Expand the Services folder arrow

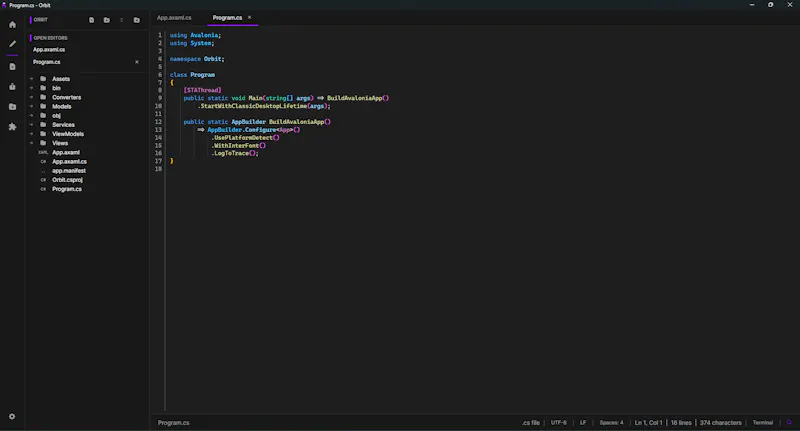click(x=31, y=124)
